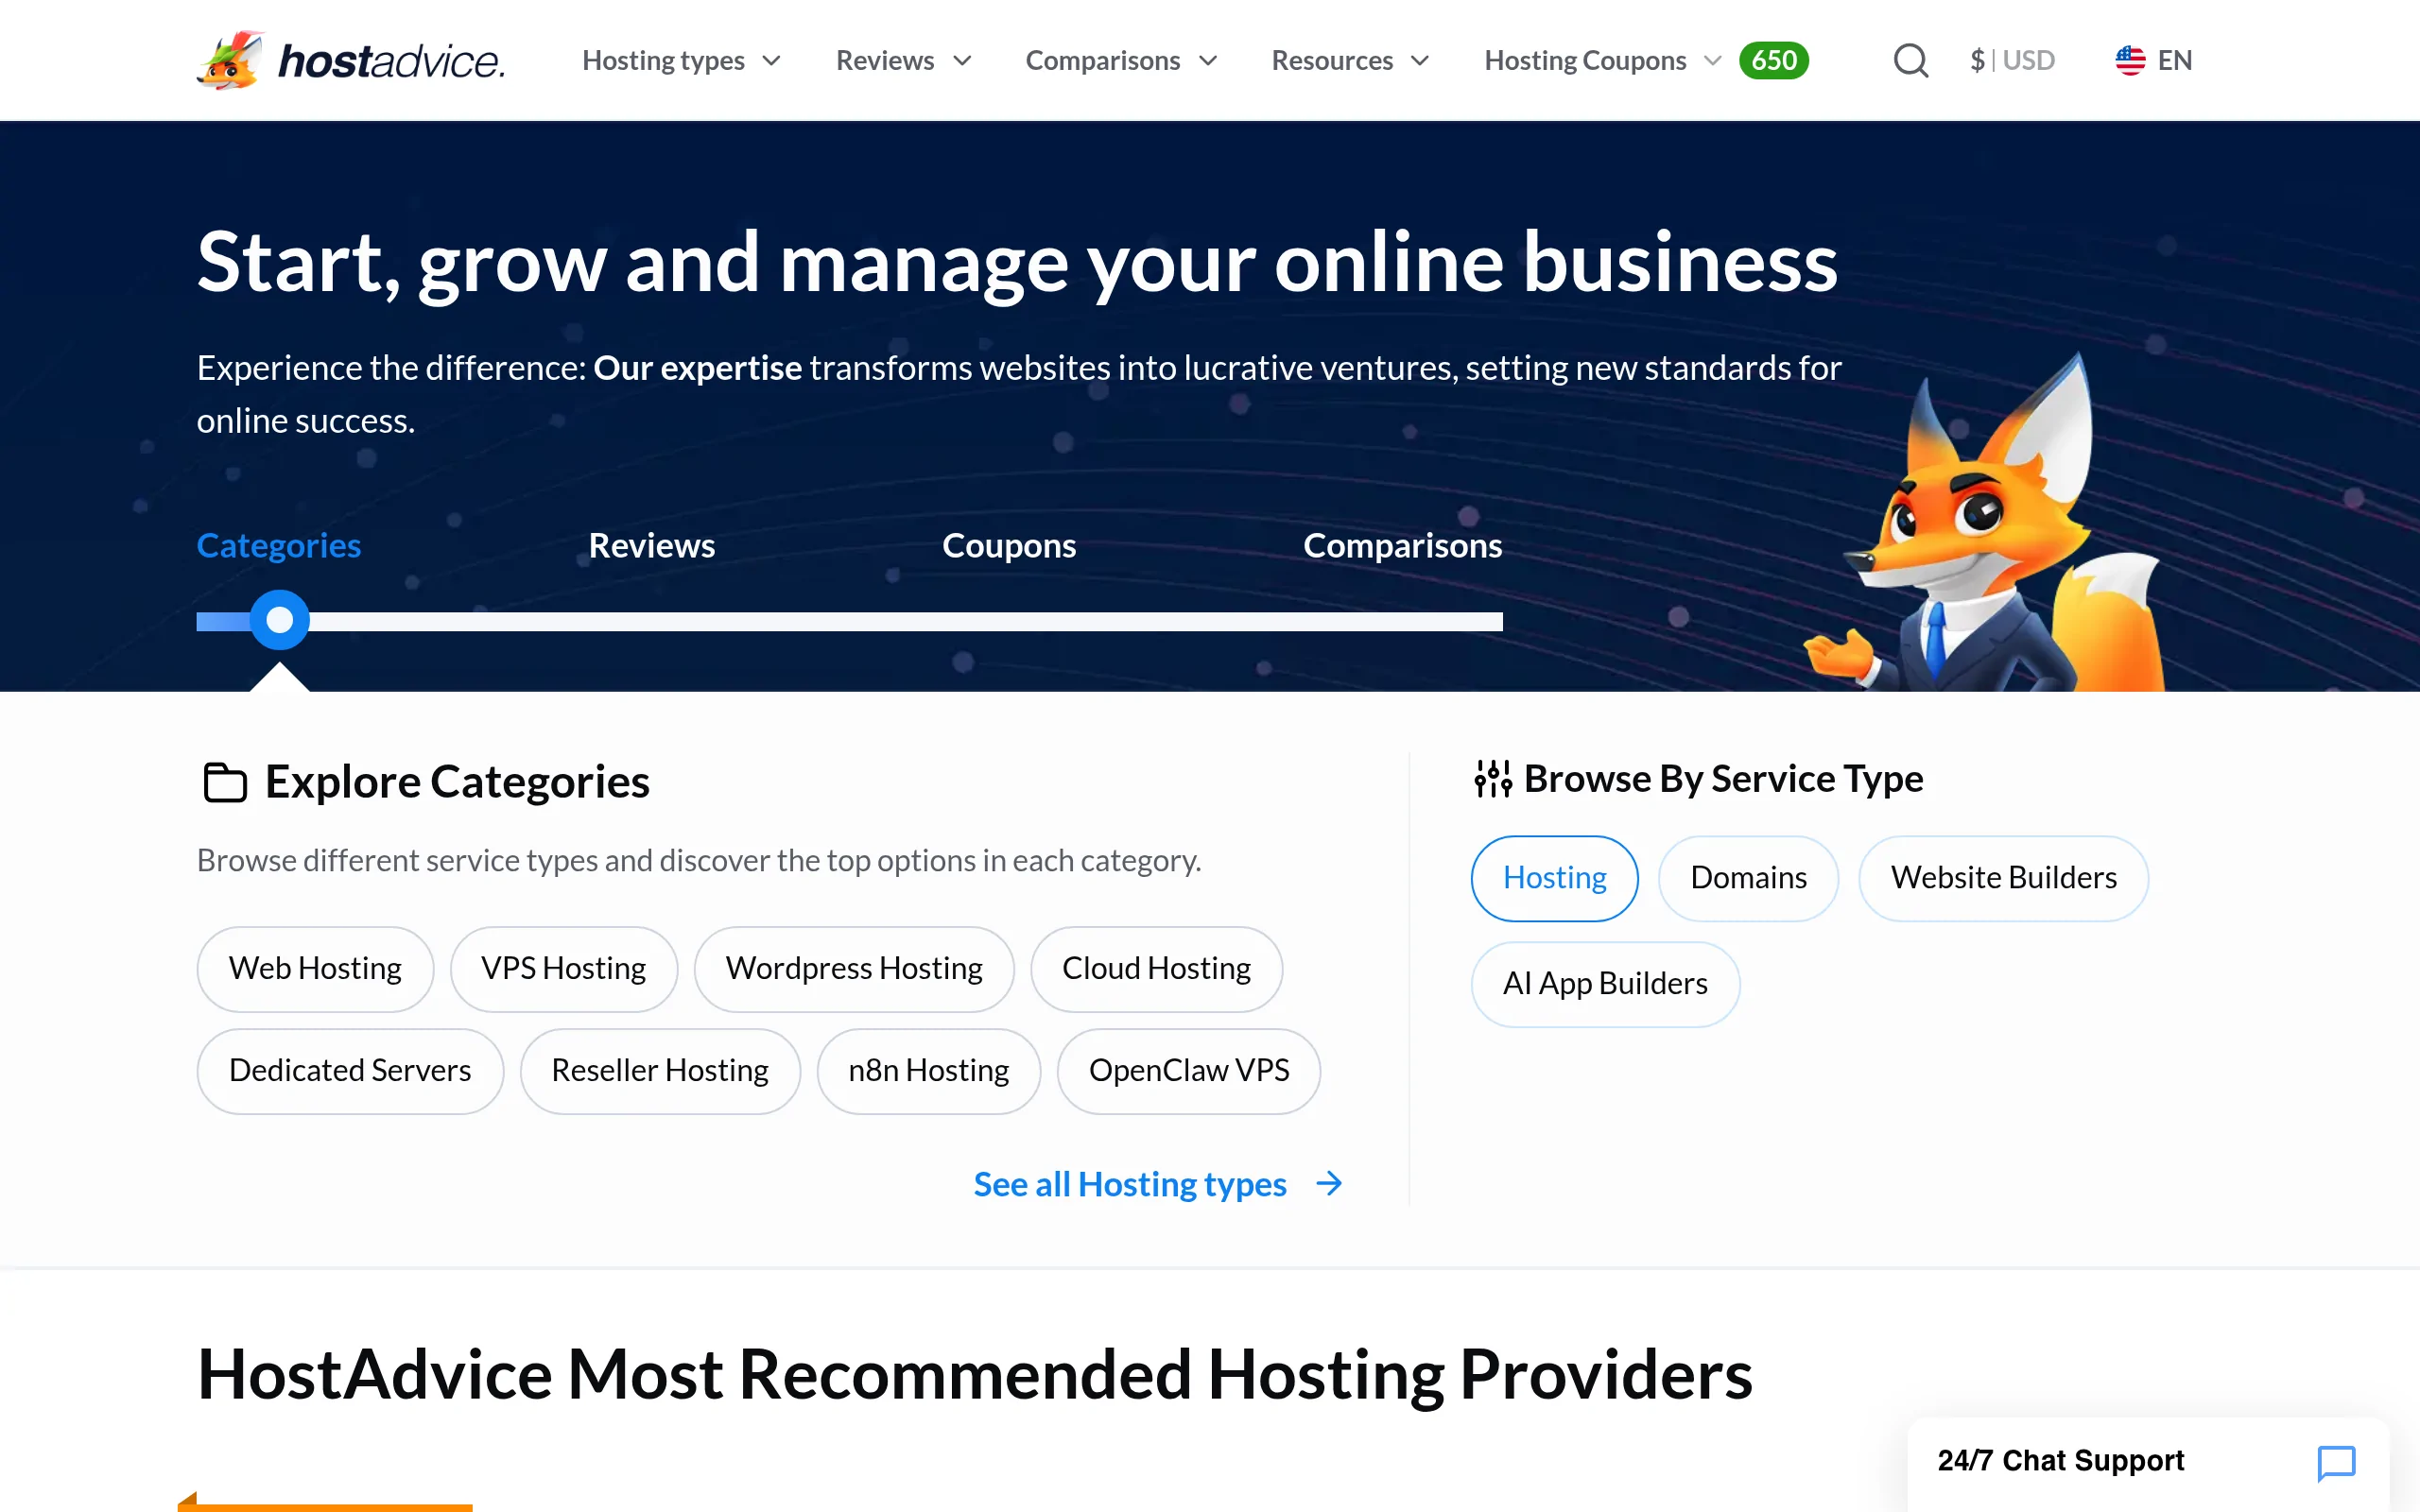Open the VPS Hosting category
This screenshot has width=2420, height=1512.
coord(563,969)
